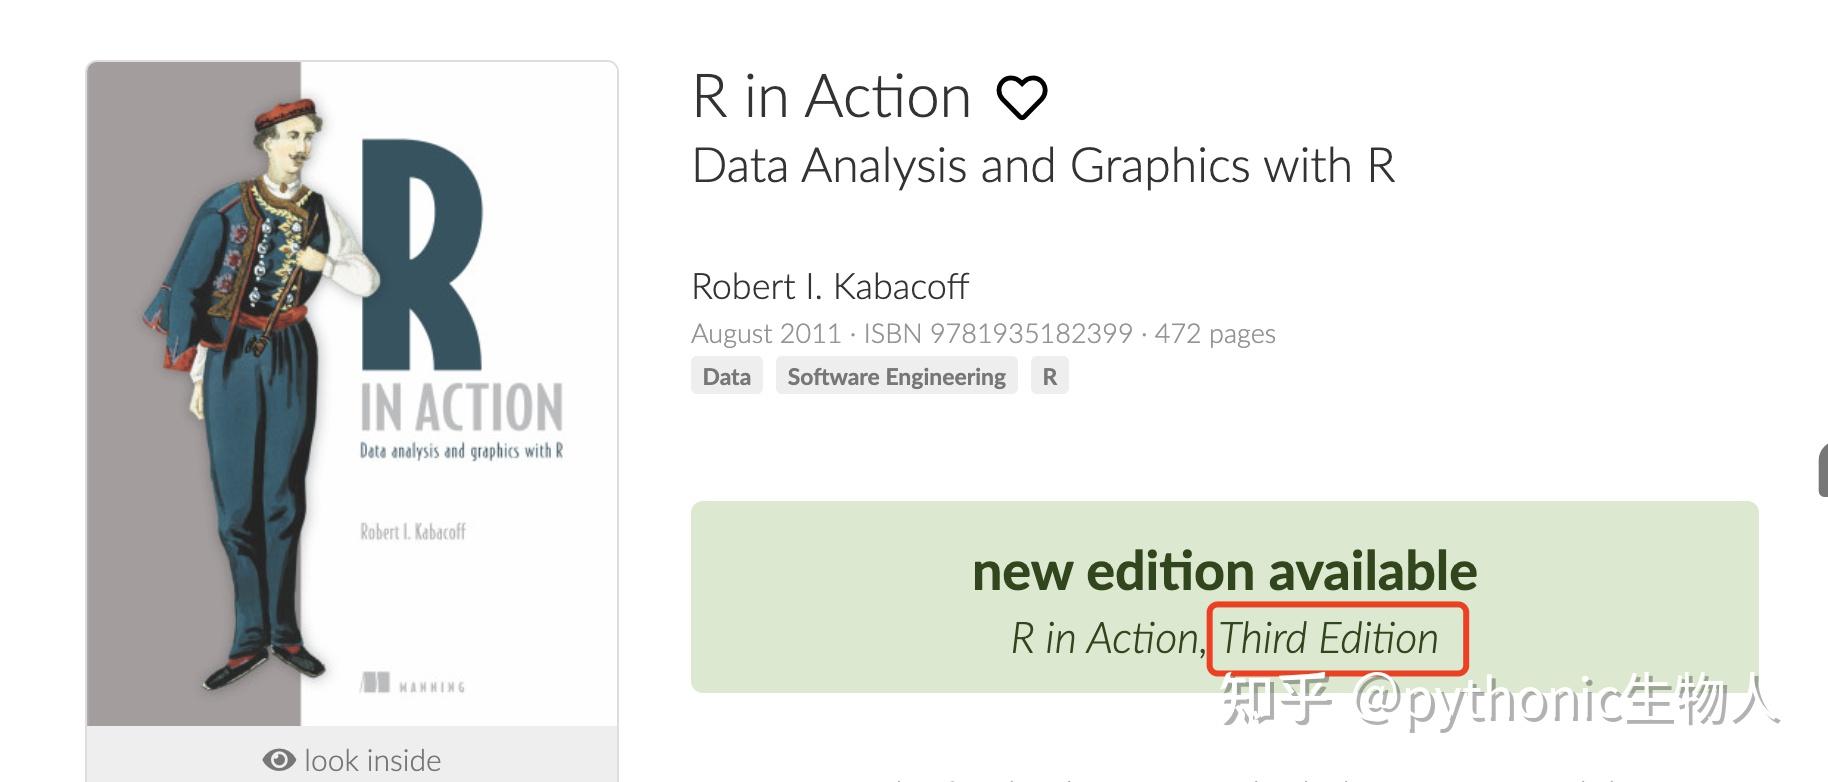The image size is (1828, 782).
Task: Click the "IN ACTION" text on the cover
Action: click(x=461, y=408)
